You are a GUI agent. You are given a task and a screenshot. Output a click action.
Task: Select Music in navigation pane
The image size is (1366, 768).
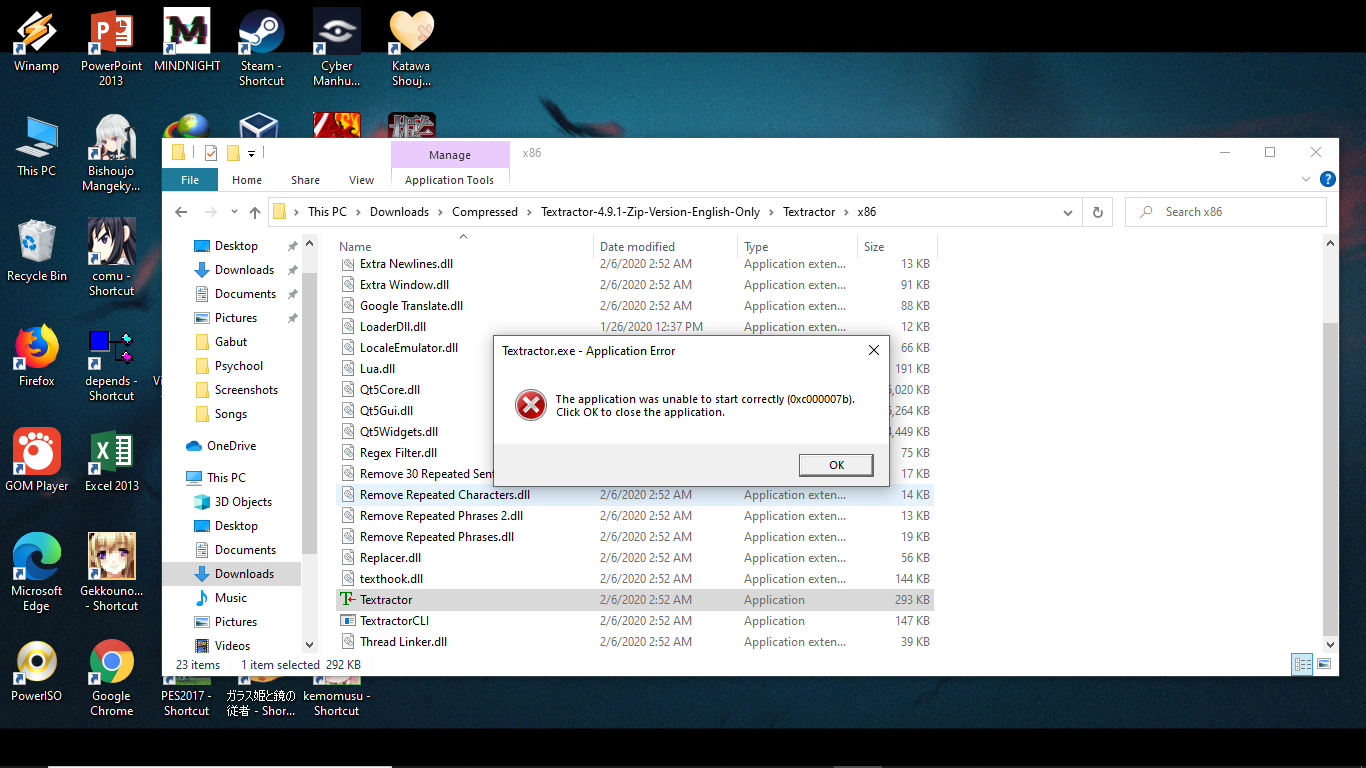tap(231, 598)
